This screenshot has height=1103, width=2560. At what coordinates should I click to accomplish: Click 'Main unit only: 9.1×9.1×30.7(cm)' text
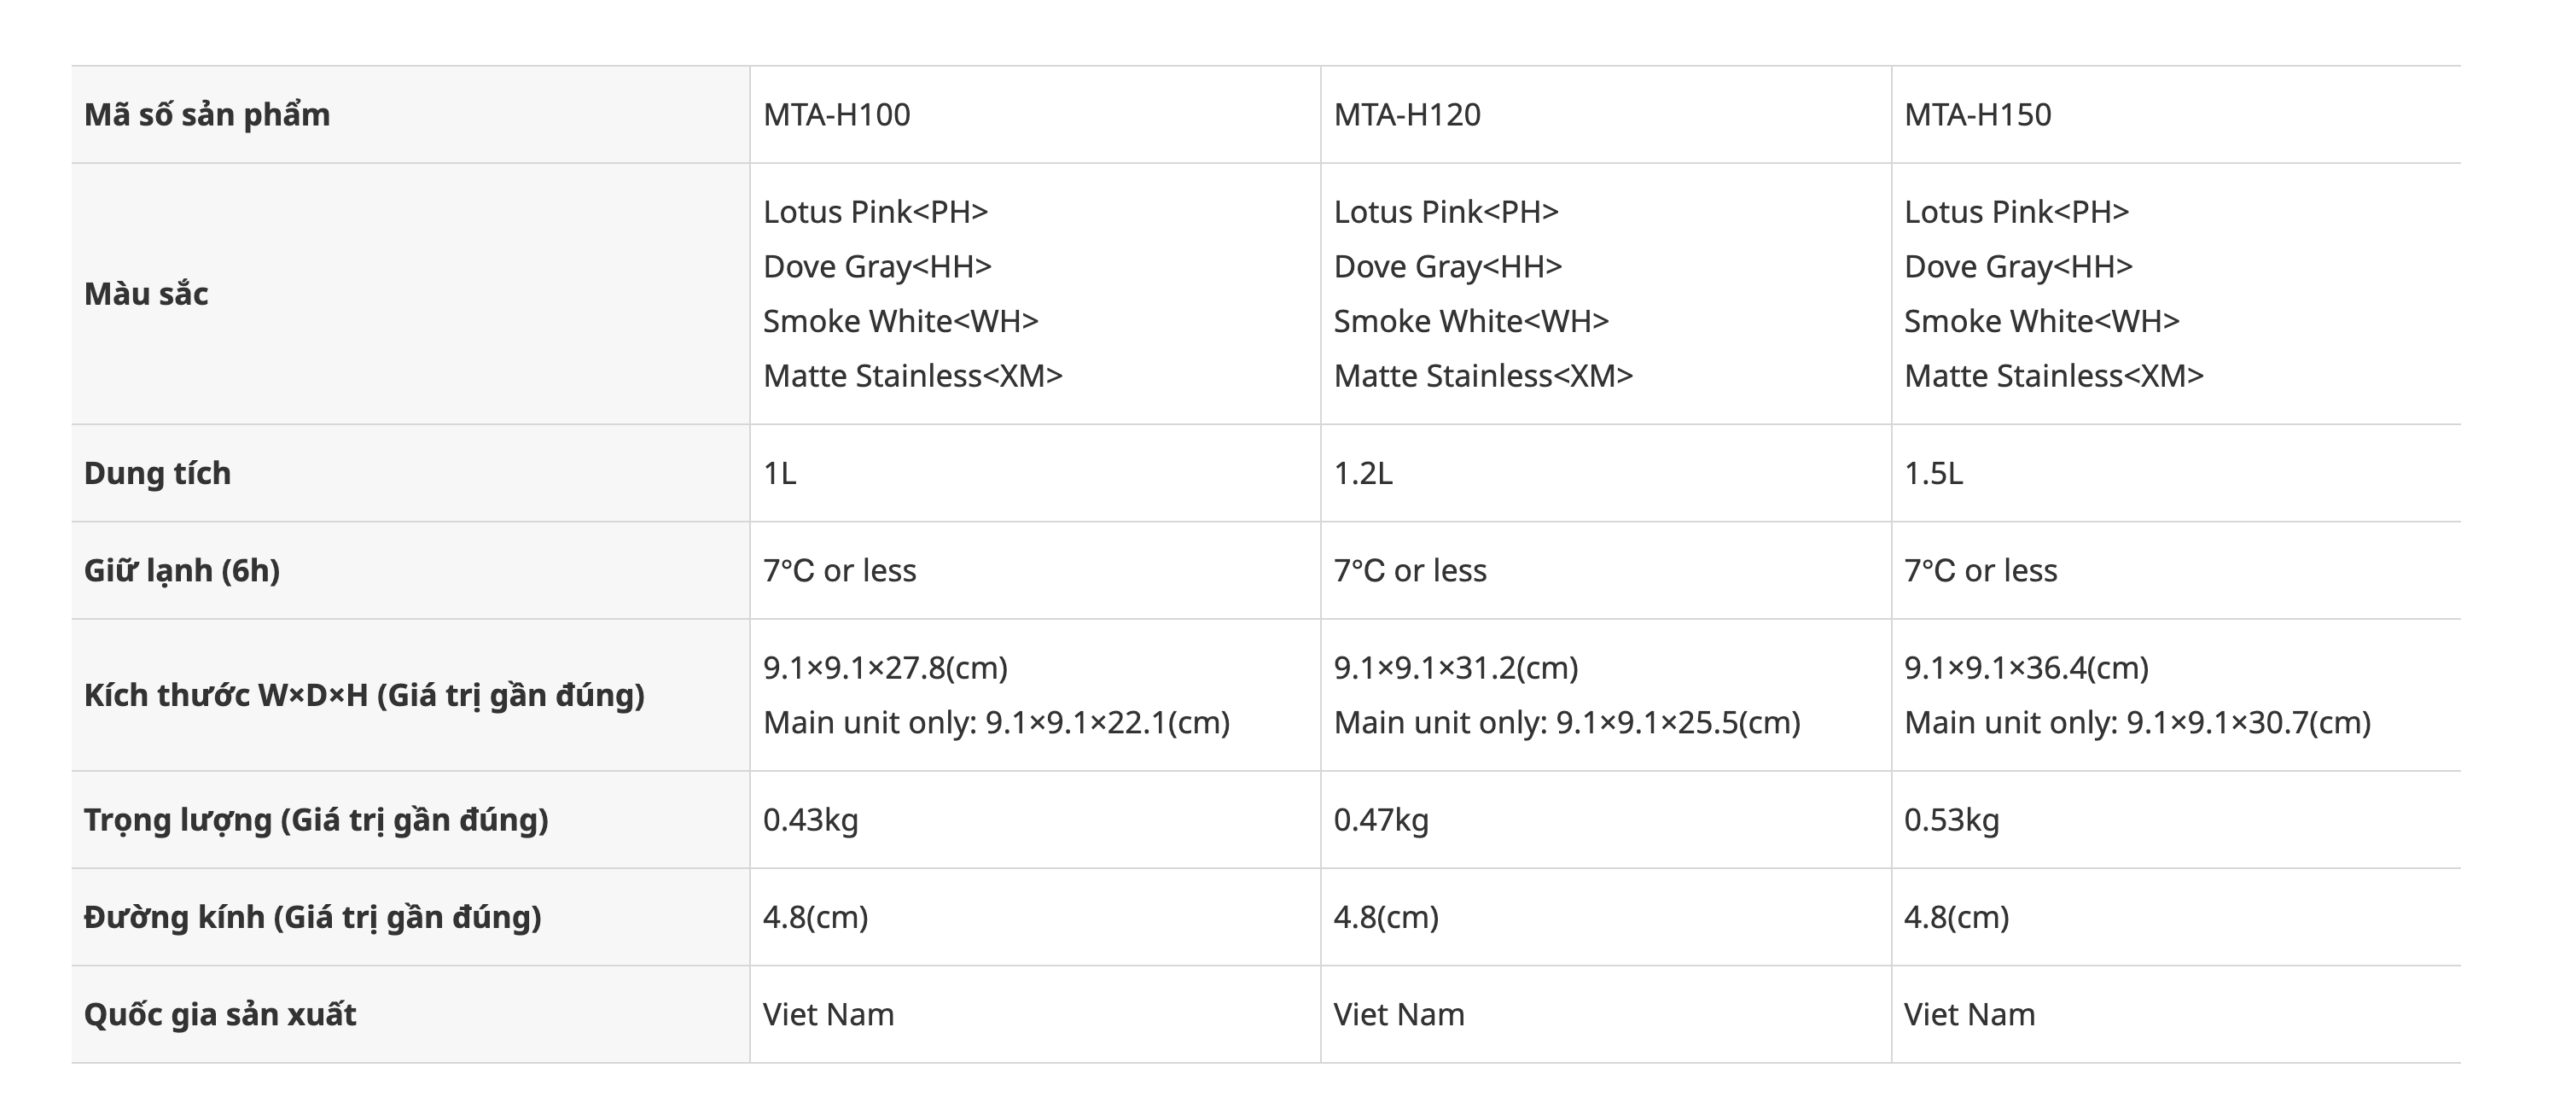[2137, 722]
